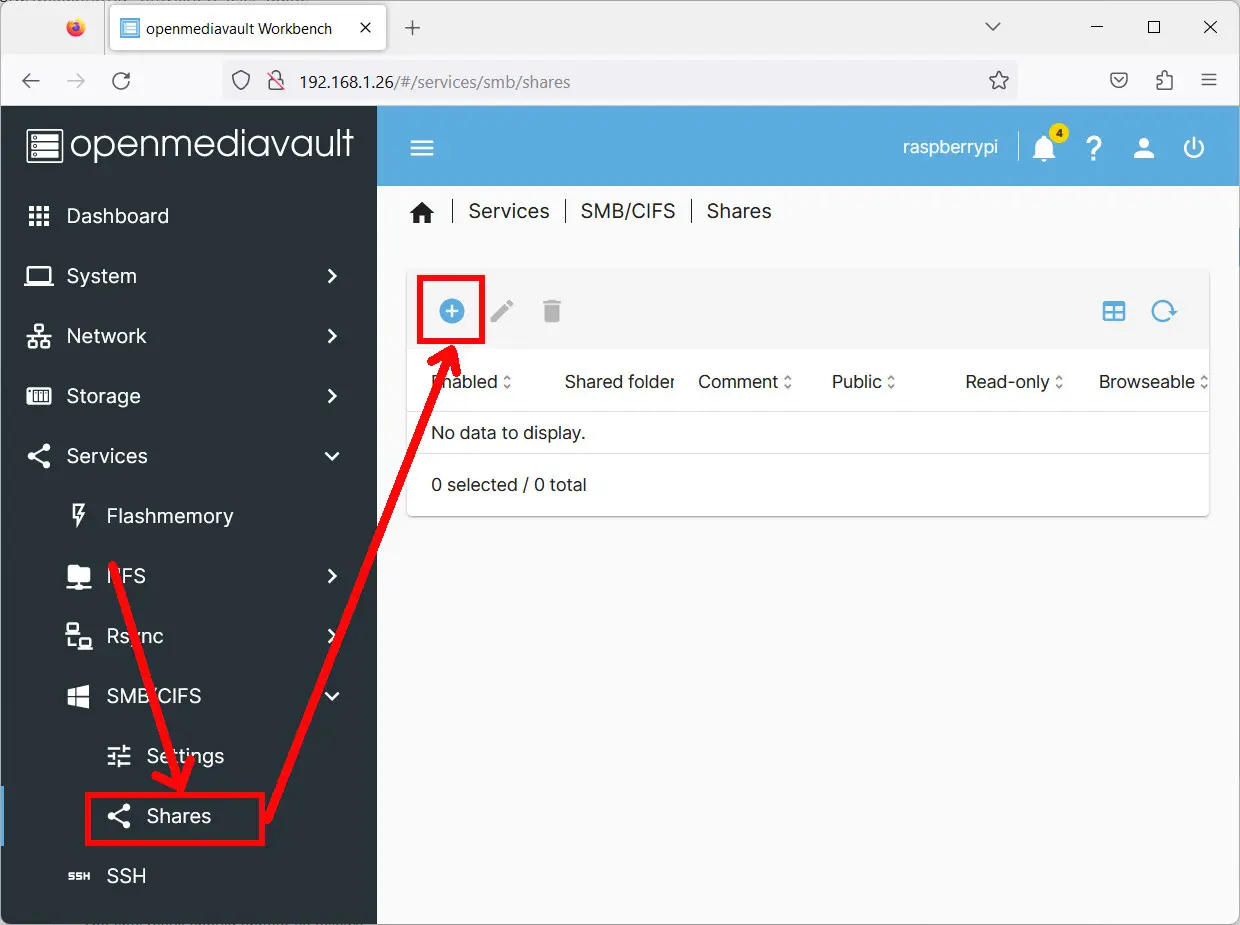Screen dimensions: 1240x925
Task: Click the browser address bar URL
Action: click(434, 82)
